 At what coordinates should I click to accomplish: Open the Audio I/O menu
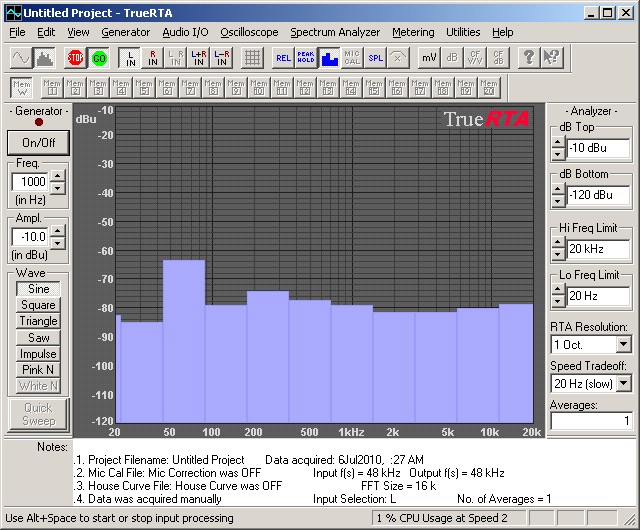185,32
